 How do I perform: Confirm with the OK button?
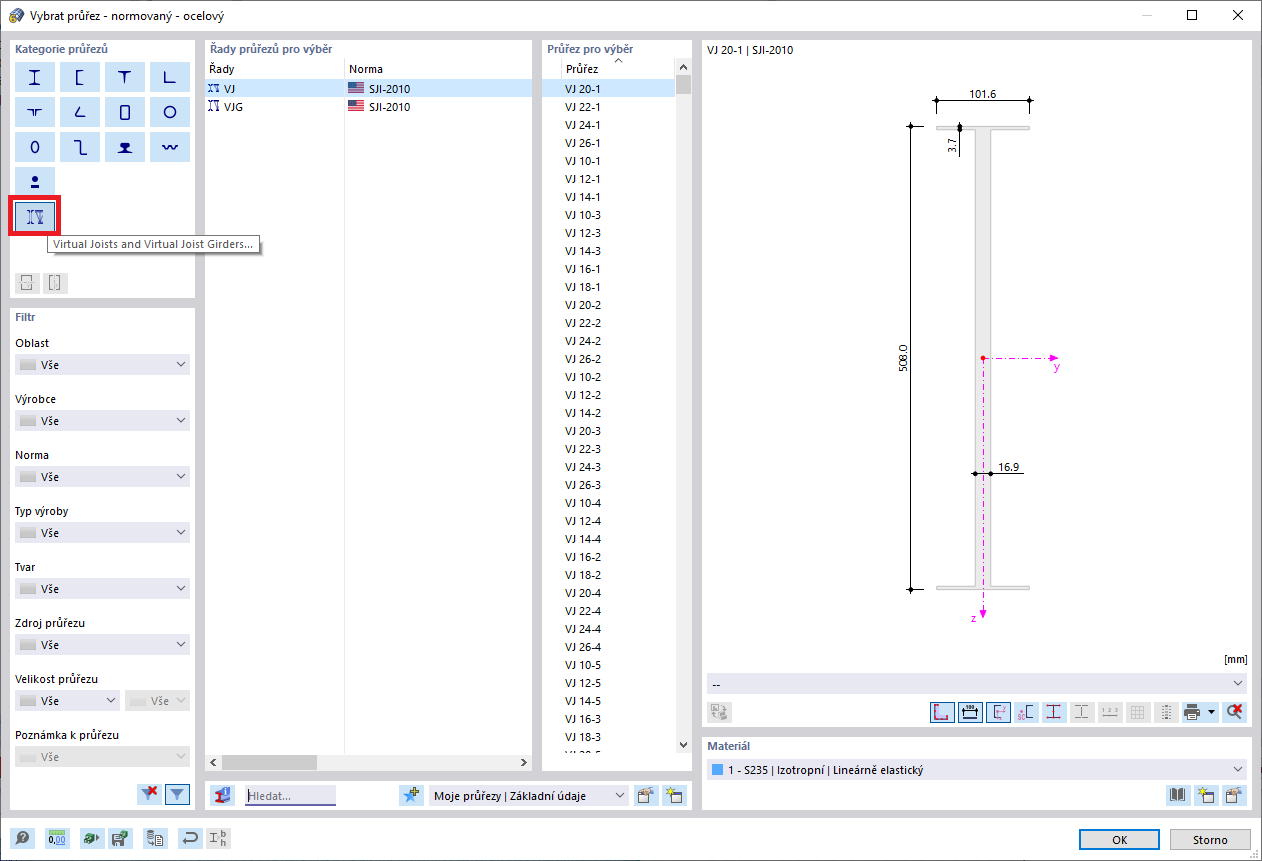[x=1120, y=840]
